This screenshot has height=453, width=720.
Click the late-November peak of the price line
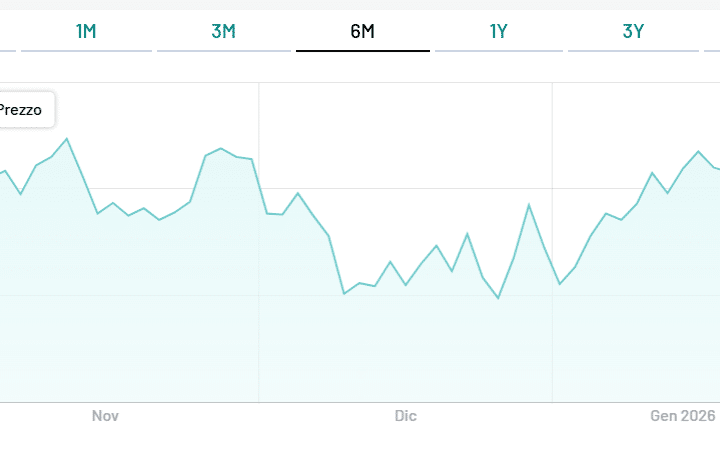[x=221, y=148]
